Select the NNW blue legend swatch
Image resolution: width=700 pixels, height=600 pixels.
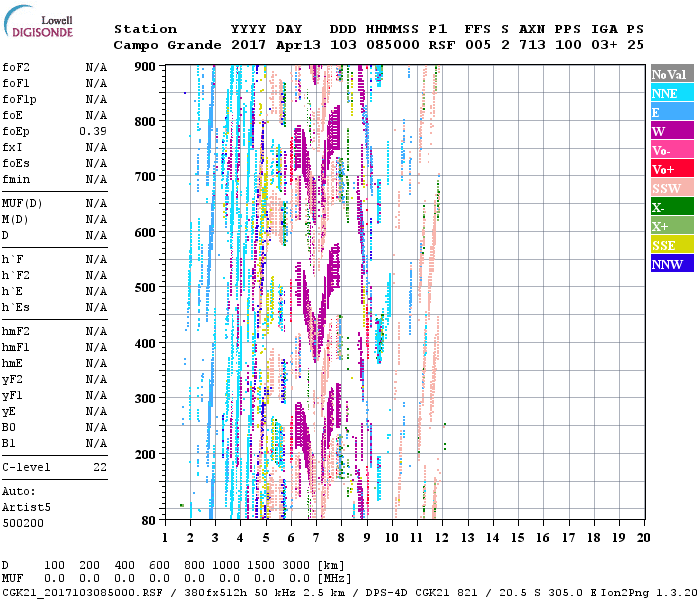(672, 263)
